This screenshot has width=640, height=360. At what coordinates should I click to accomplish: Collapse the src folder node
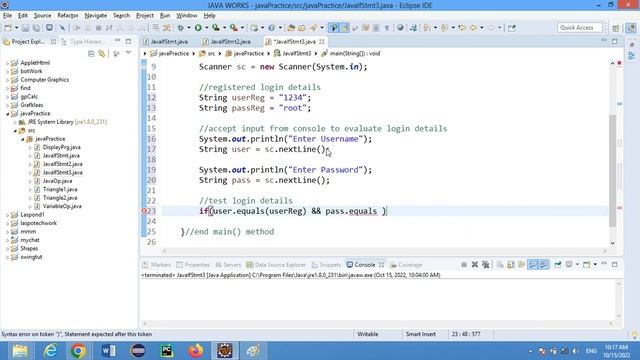click(15, 131)
